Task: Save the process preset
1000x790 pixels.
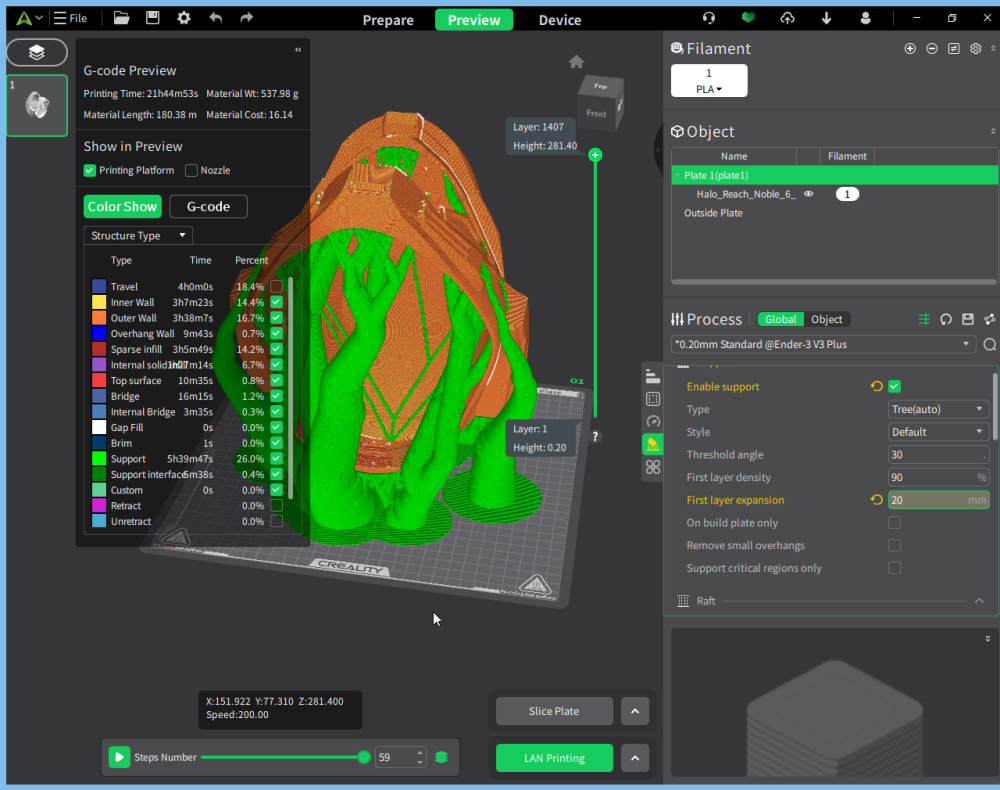Action: click(967, 319)
